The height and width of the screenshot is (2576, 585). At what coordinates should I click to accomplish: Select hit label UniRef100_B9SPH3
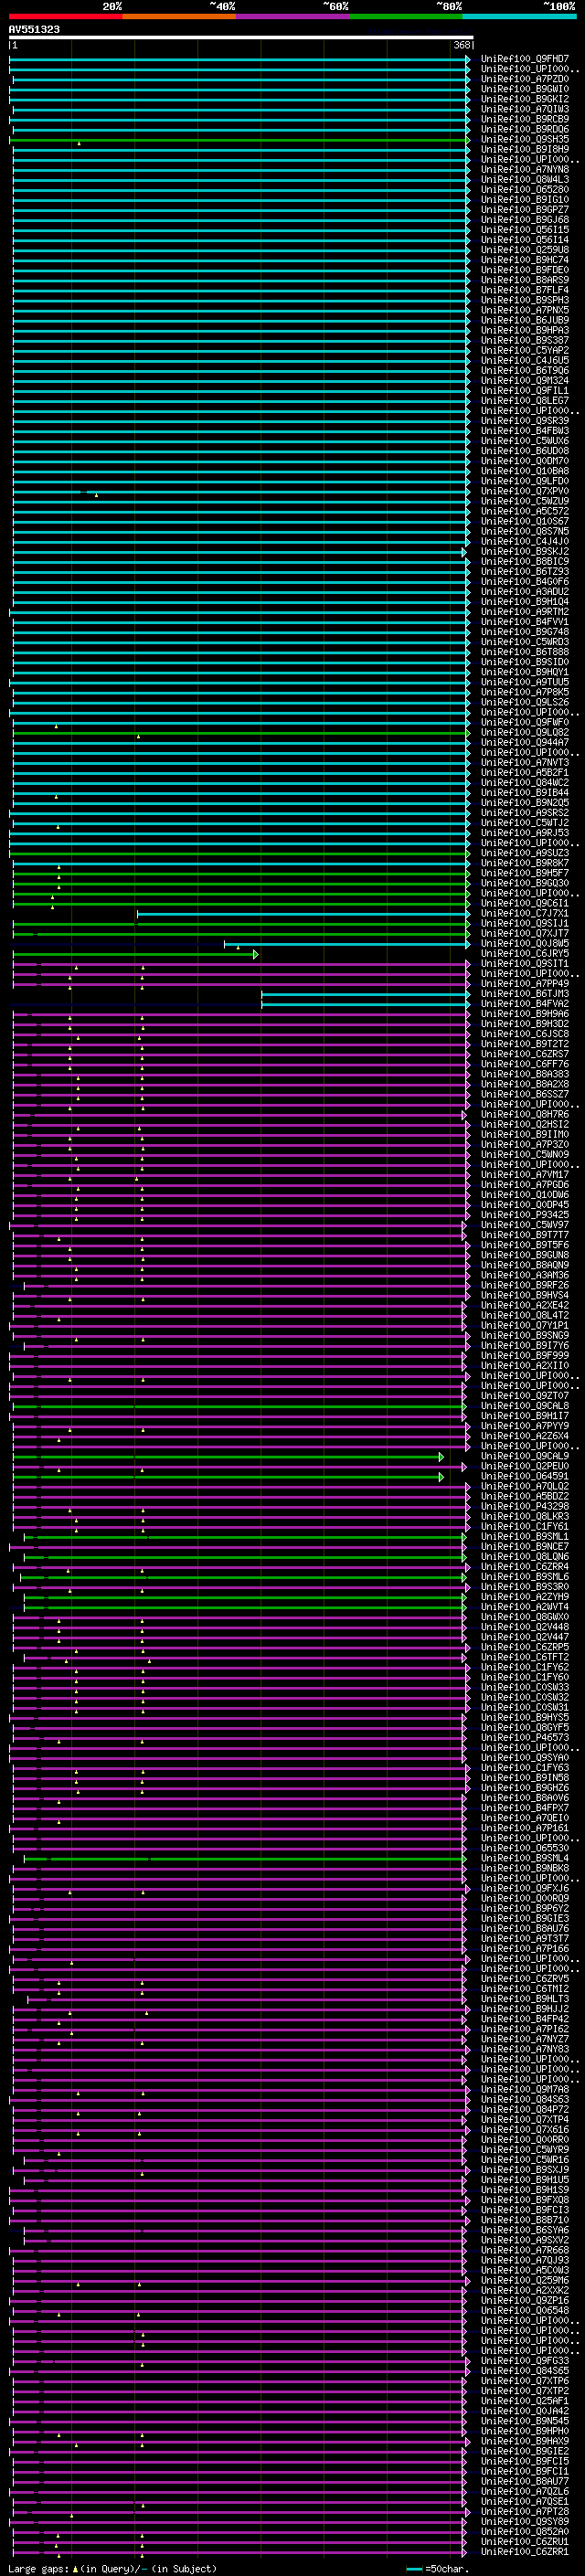click(525, 300)
